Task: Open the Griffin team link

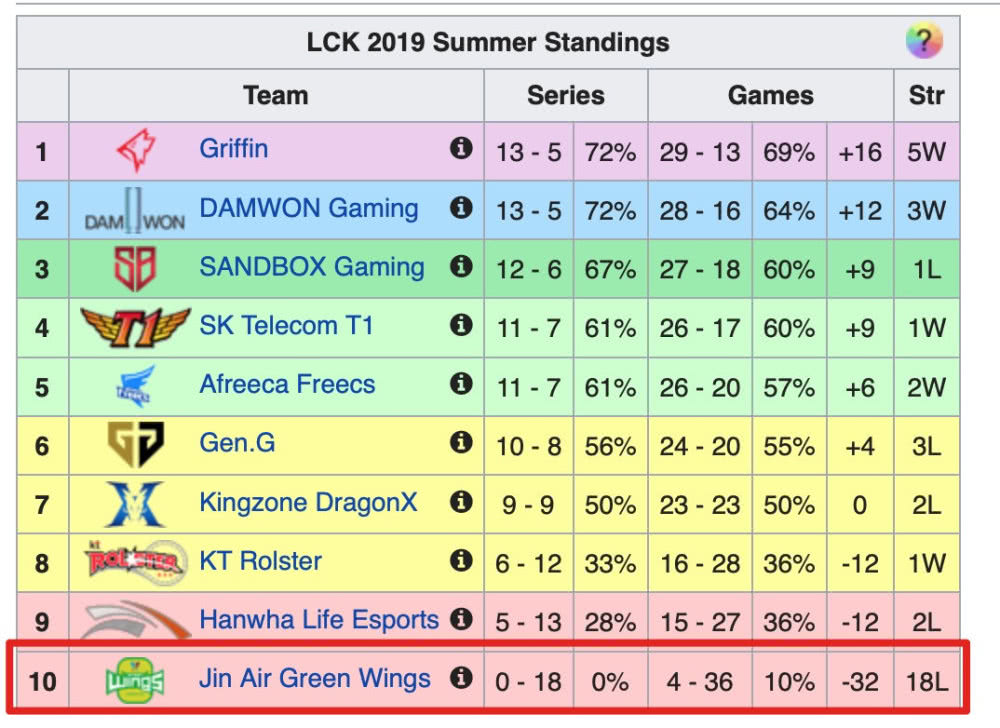Action: tap(234, 149)
